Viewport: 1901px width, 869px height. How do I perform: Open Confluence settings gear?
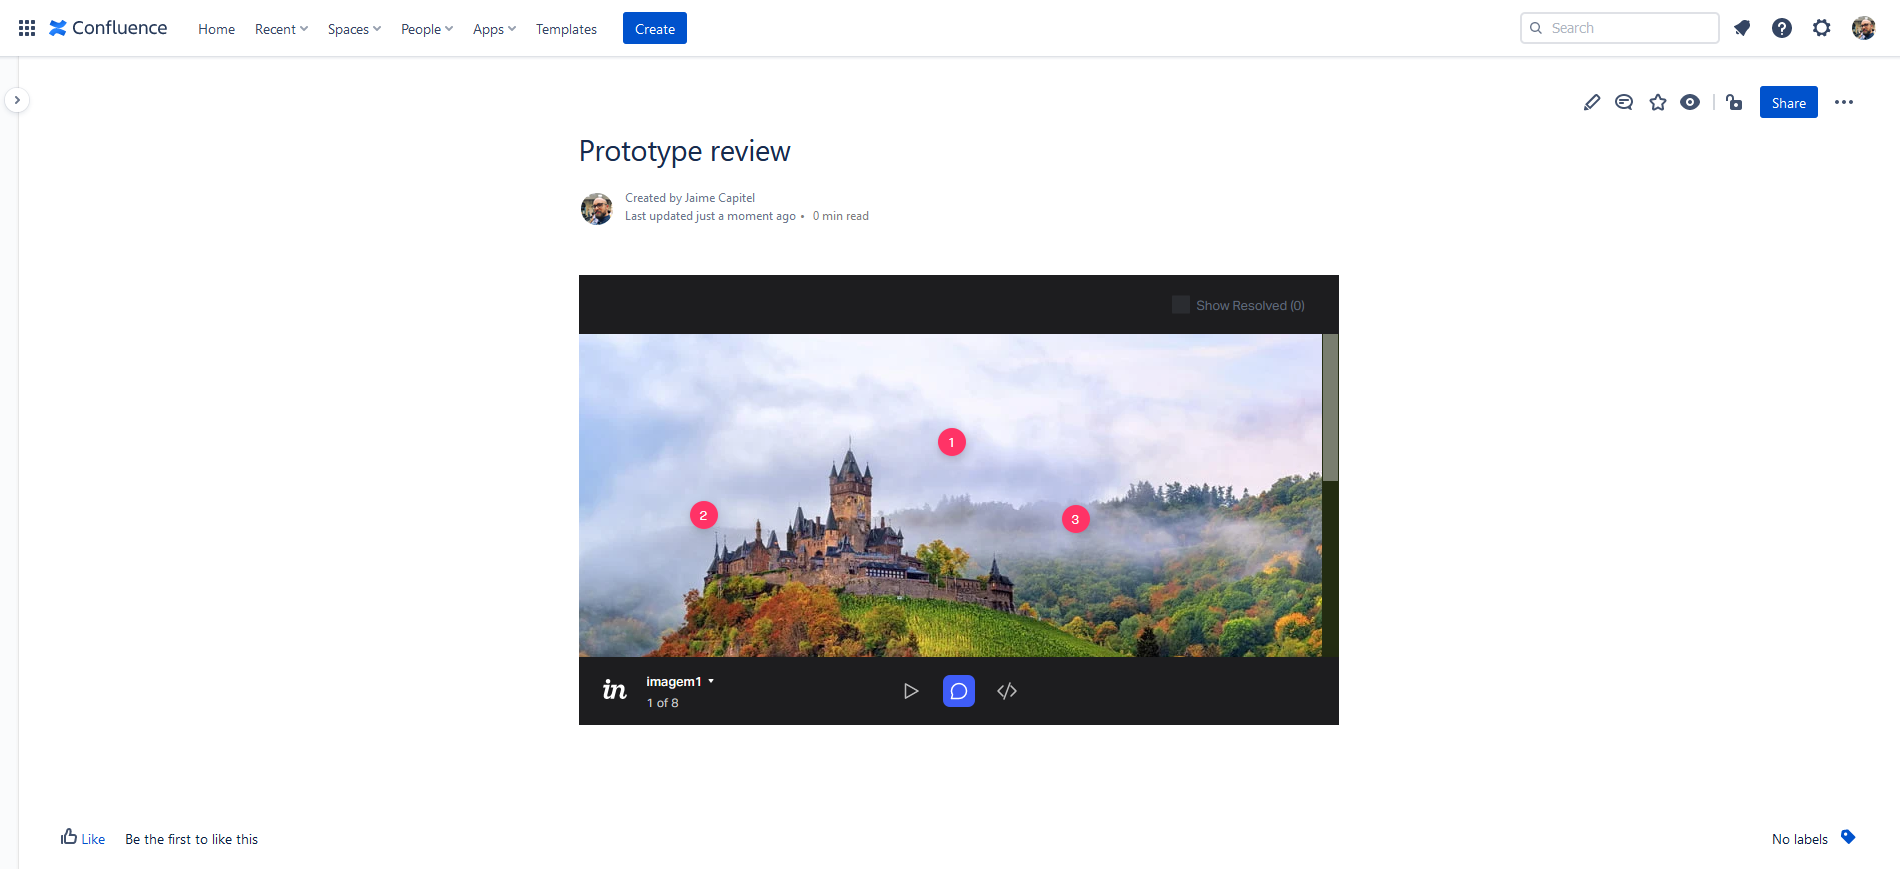[x=1822, y=28]
